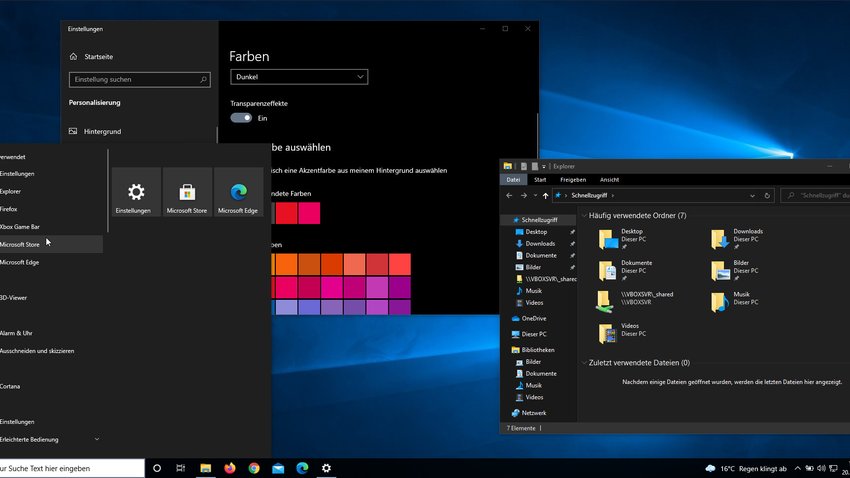Image resolution: width=850 pixels, height=478 pixels.
Task: Click the 16°C Regen klingt ab weather text
Action: click(753, 469)
